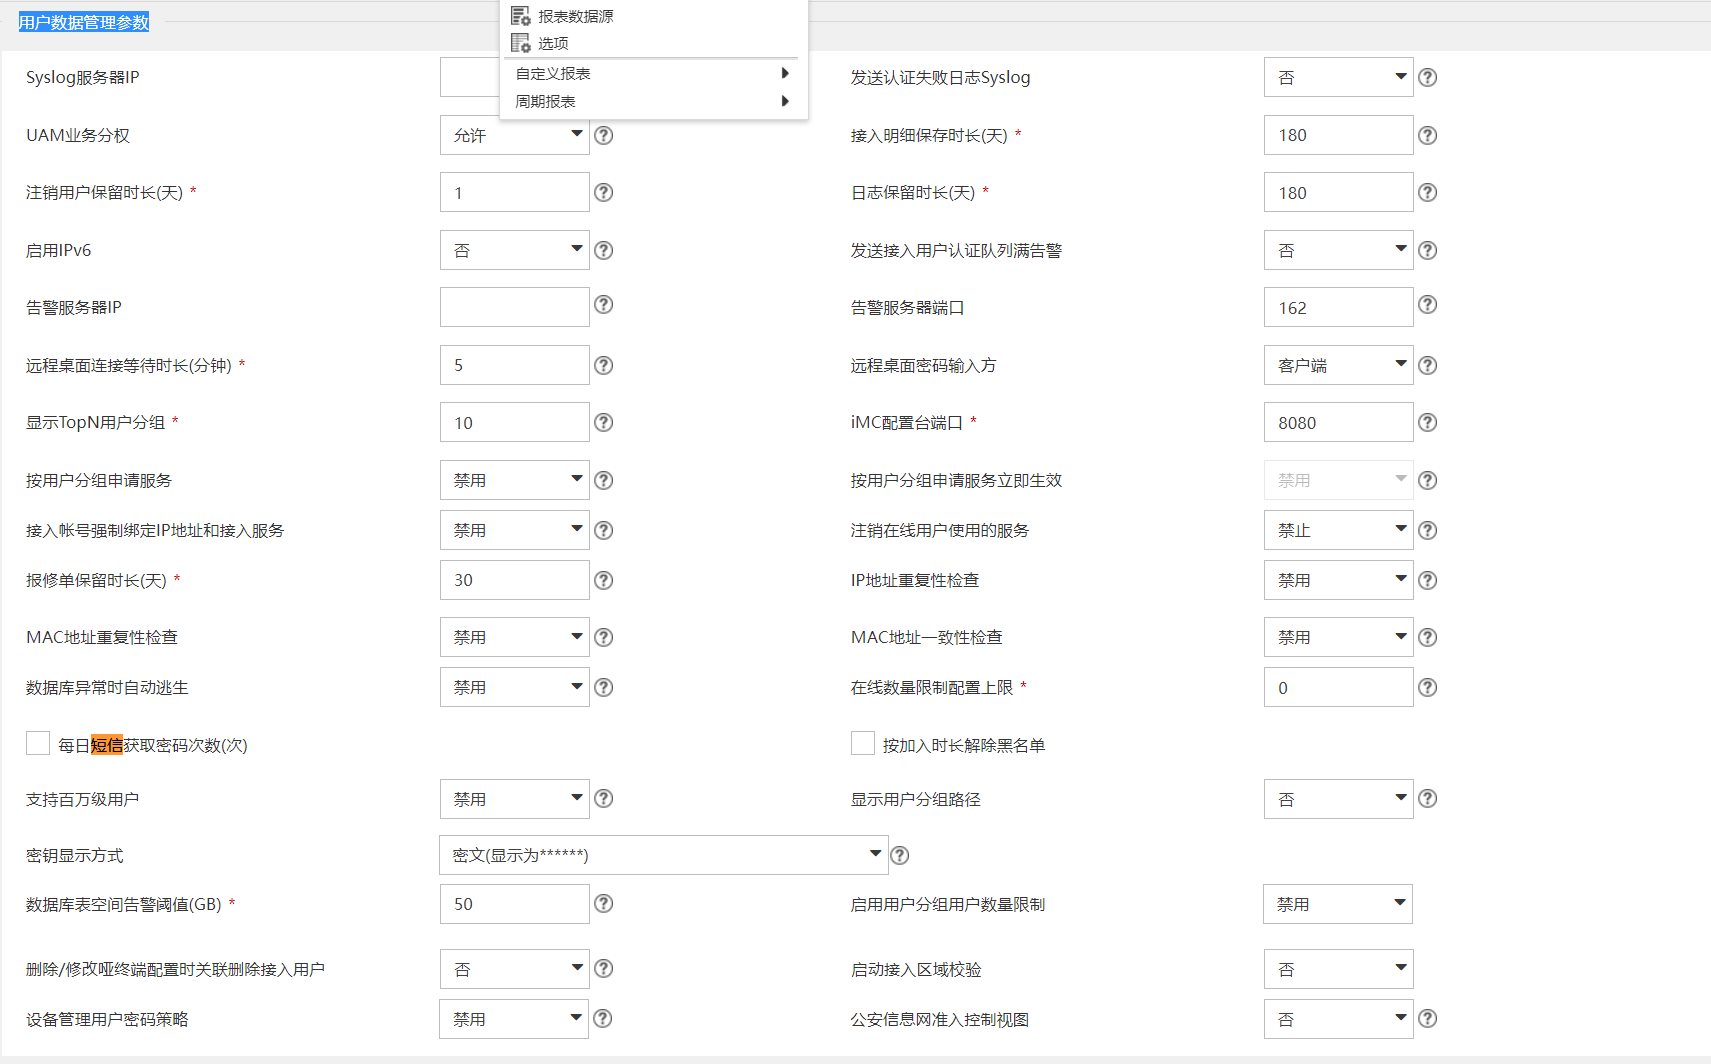Focus 数据库表空间告警阈值(GB) field

coord(514,904)
